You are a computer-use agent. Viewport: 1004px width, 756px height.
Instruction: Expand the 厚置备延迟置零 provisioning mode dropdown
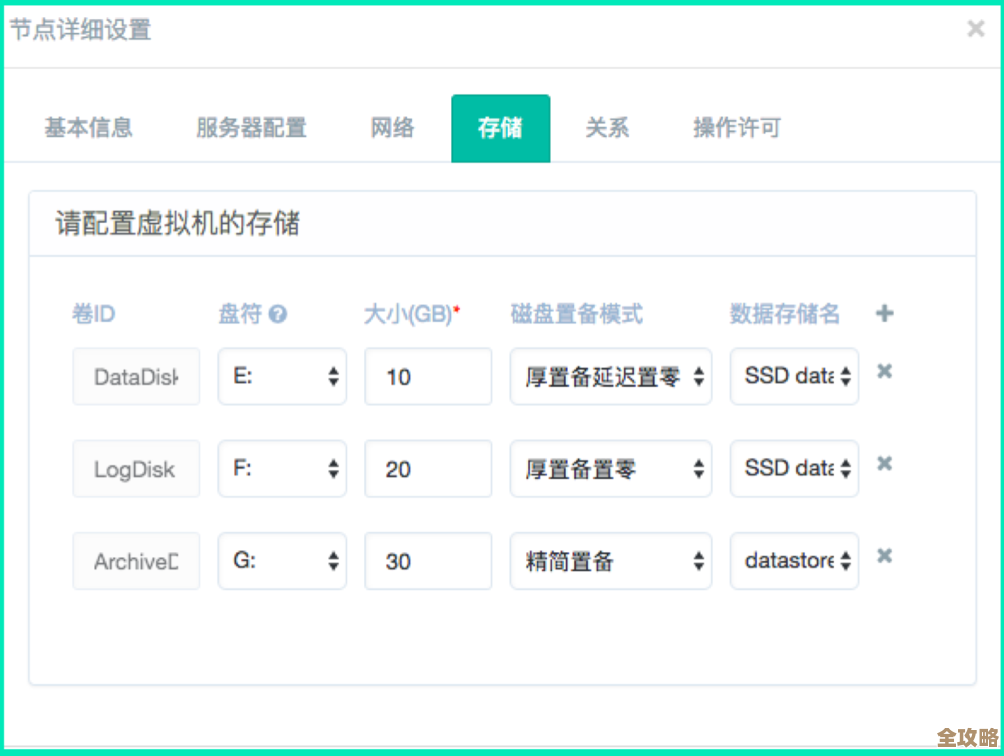(x=610, y=376)
